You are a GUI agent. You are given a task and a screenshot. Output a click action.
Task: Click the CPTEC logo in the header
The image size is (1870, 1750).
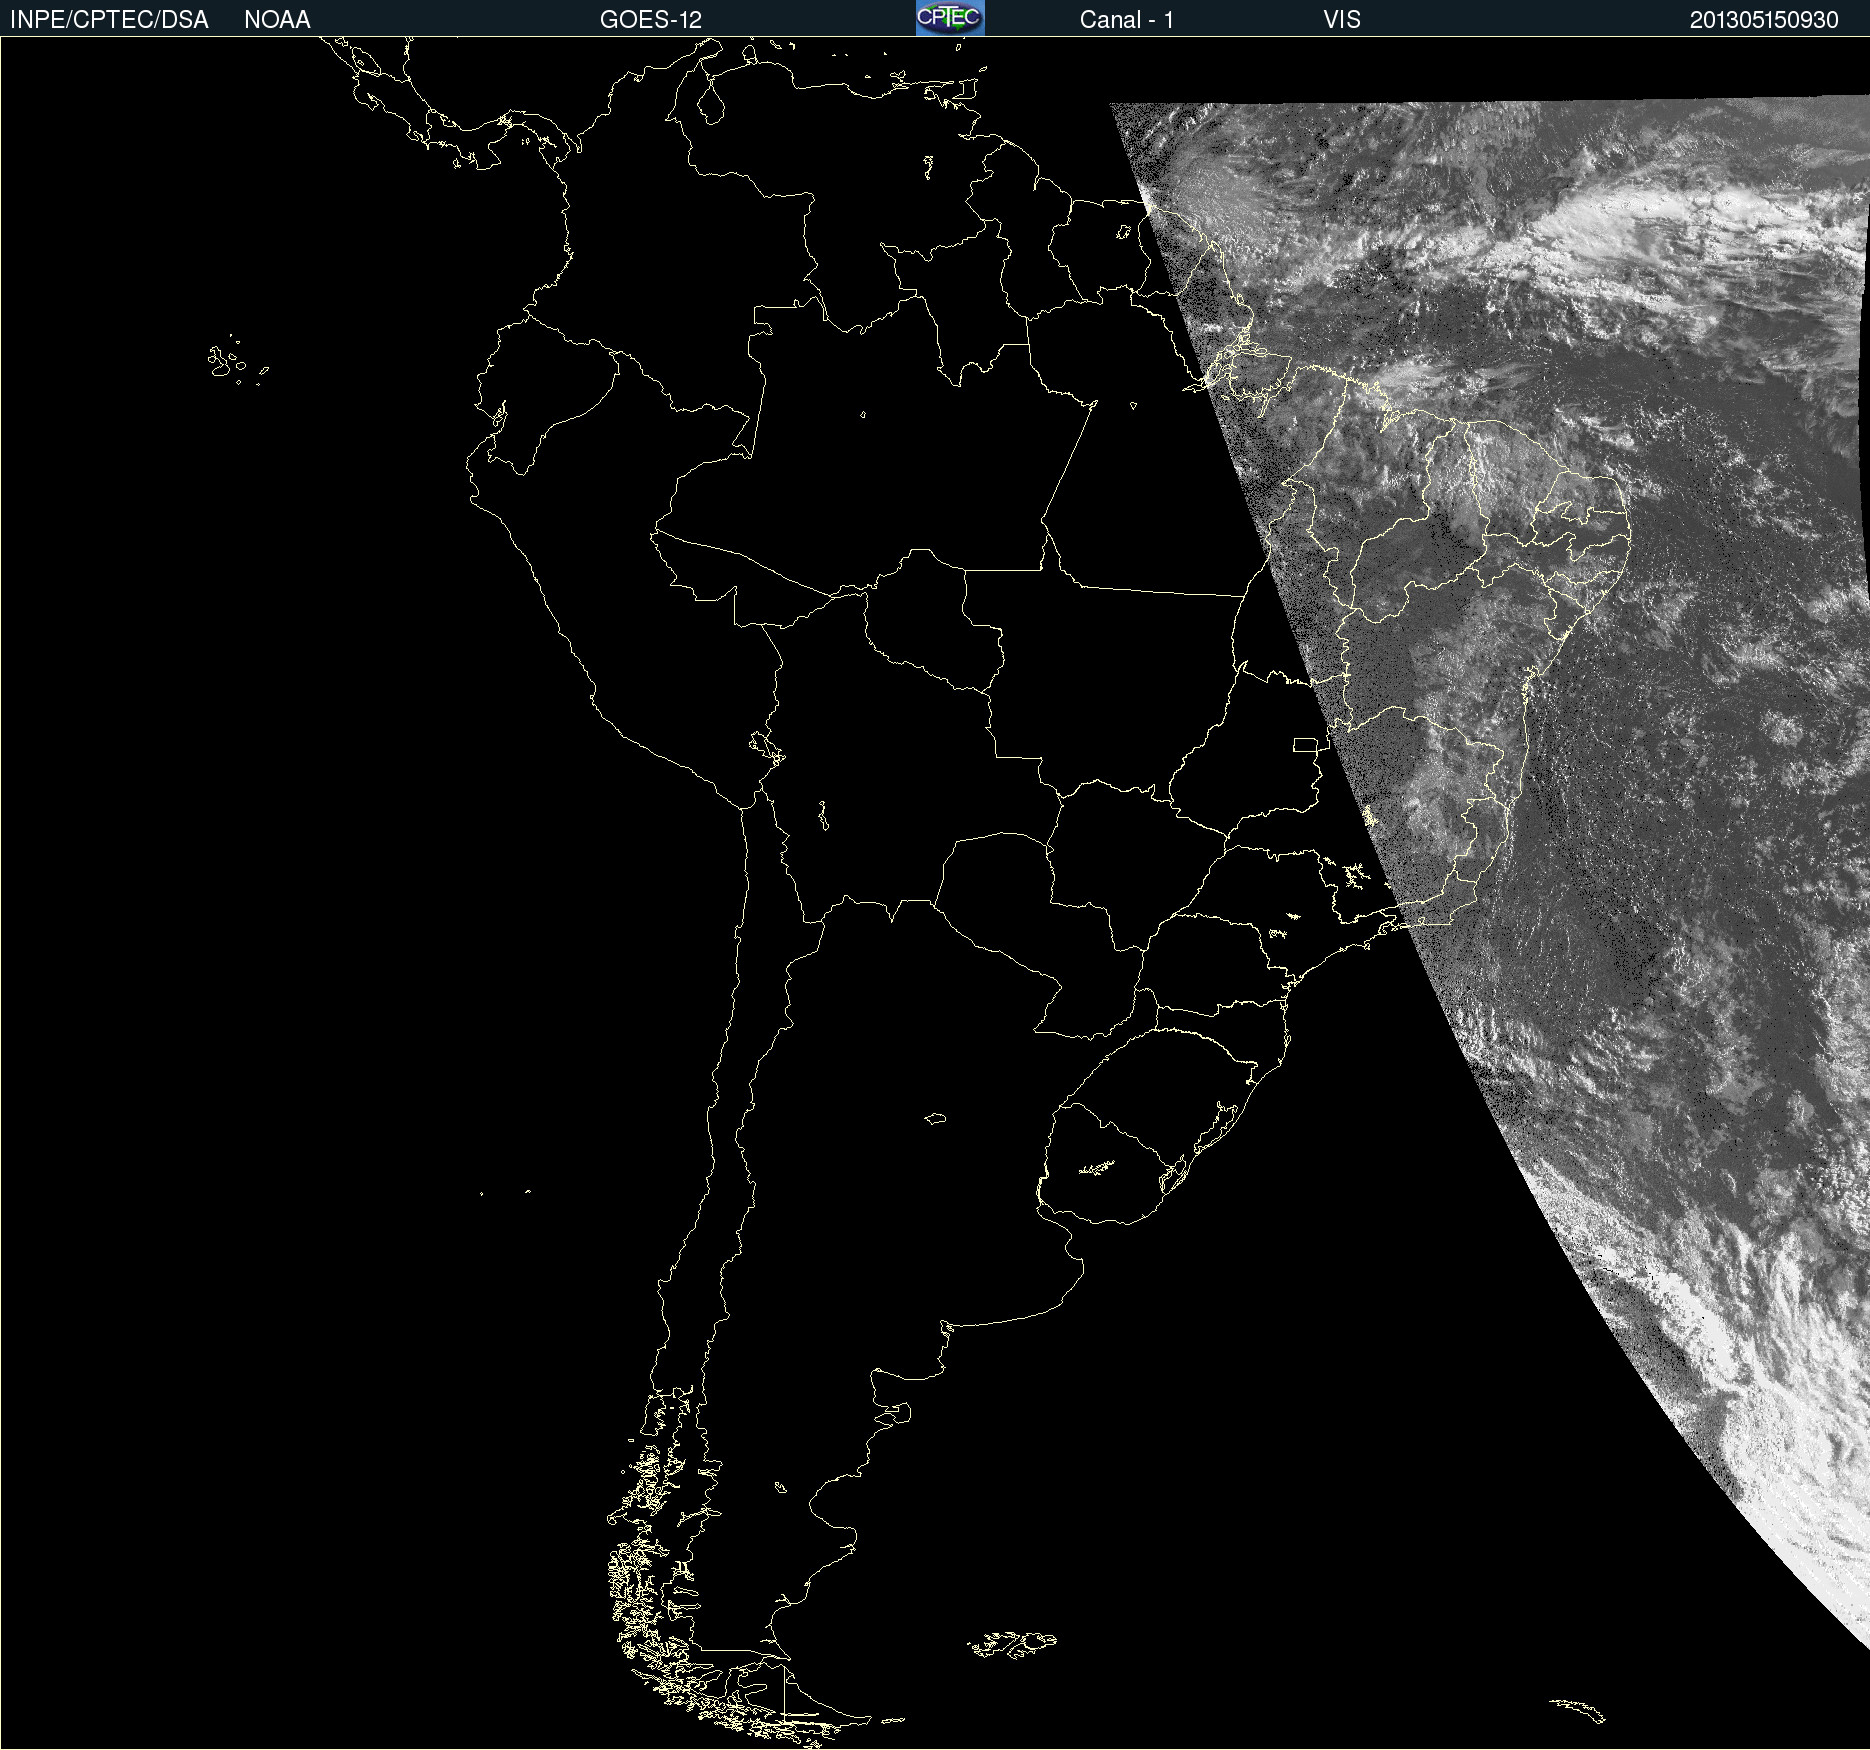point(950,18)
